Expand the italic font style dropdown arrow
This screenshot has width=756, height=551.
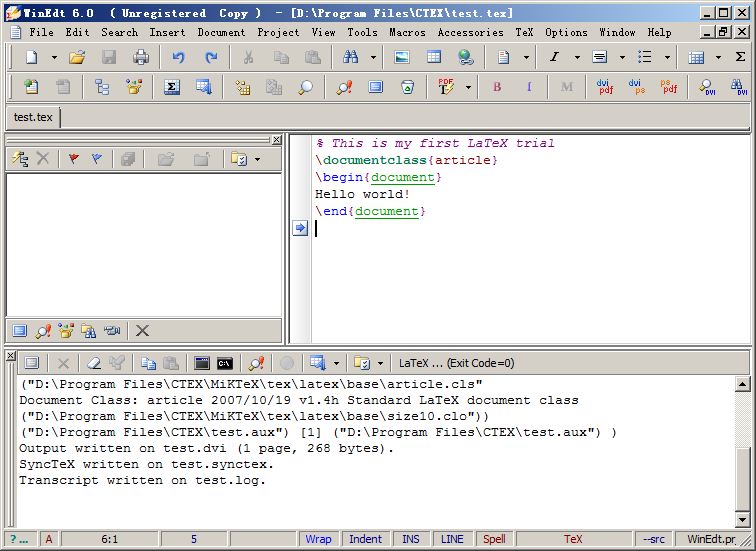[577, 57]
